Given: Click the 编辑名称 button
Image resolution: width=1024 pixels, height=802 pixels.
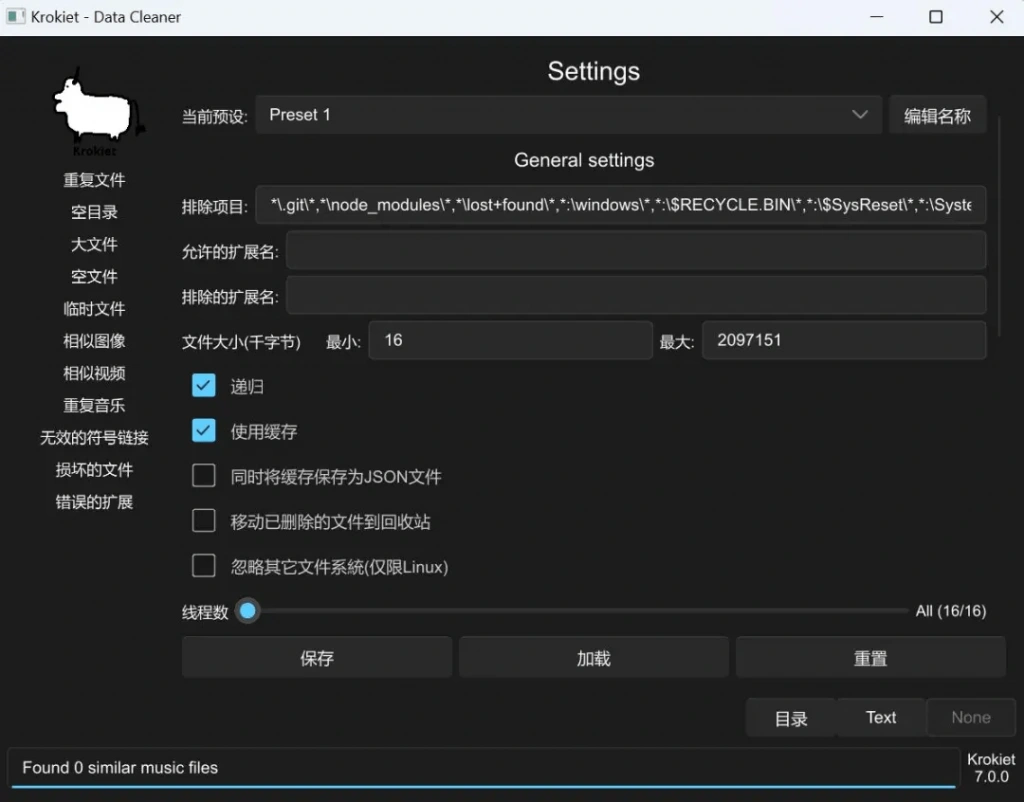Looking at the screenshot, I should coord(937,115).
